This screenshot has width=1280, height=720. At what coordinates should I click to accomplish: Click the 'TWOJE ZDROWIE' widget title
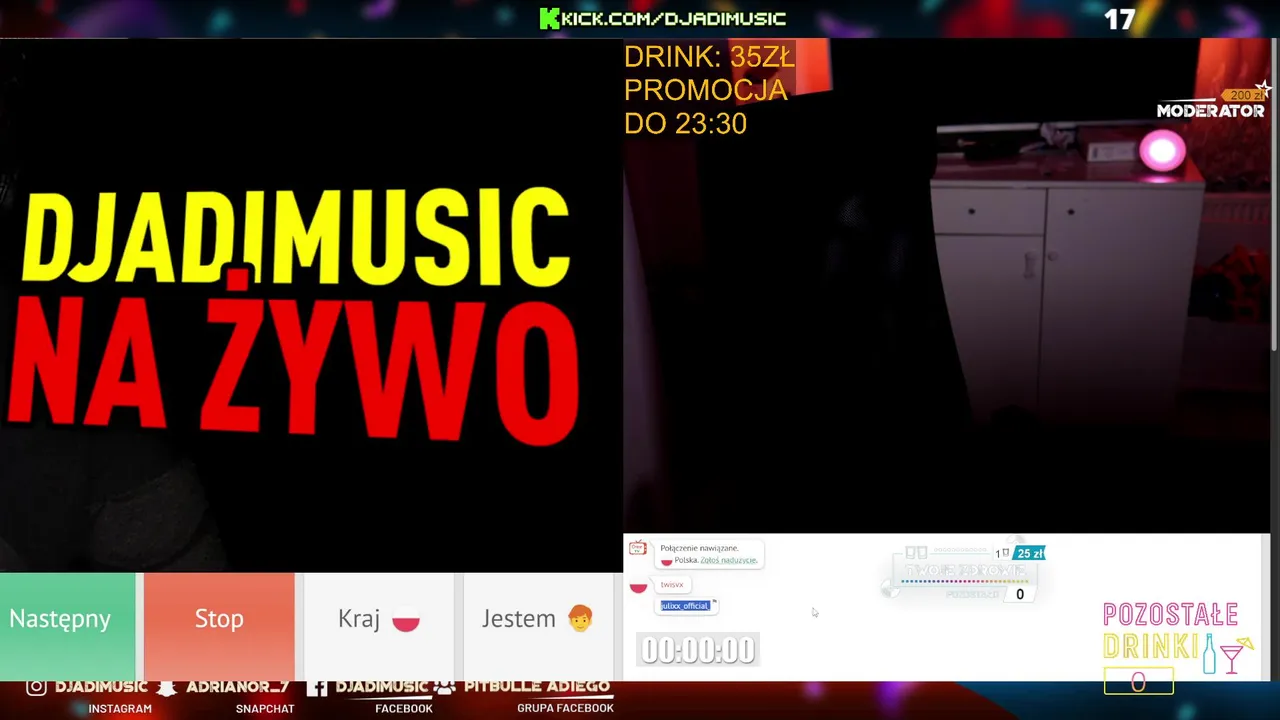(x=966, y=570)
